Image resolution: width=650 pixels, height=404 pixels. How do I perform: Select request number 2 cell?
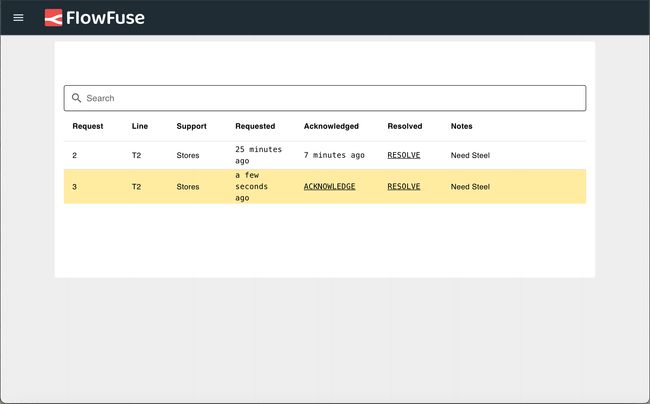click(75, 156)
